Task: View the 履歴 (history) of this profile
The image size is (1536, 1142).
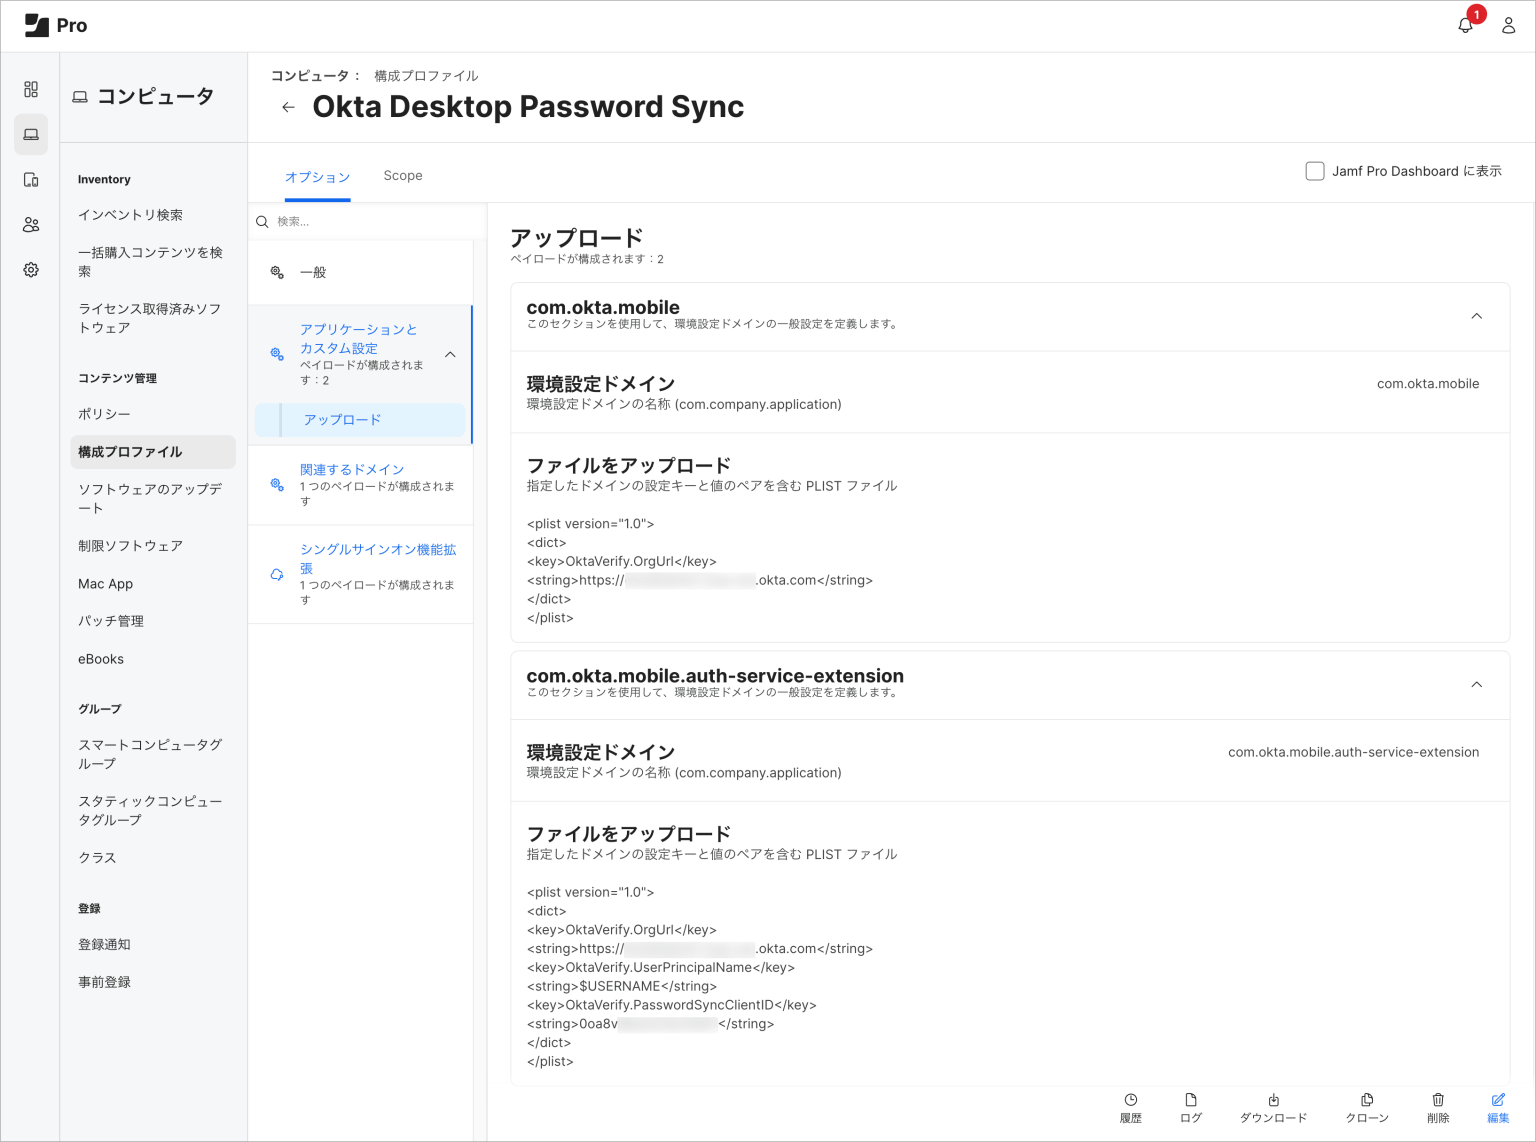Action: [x=1130, y=1107]
